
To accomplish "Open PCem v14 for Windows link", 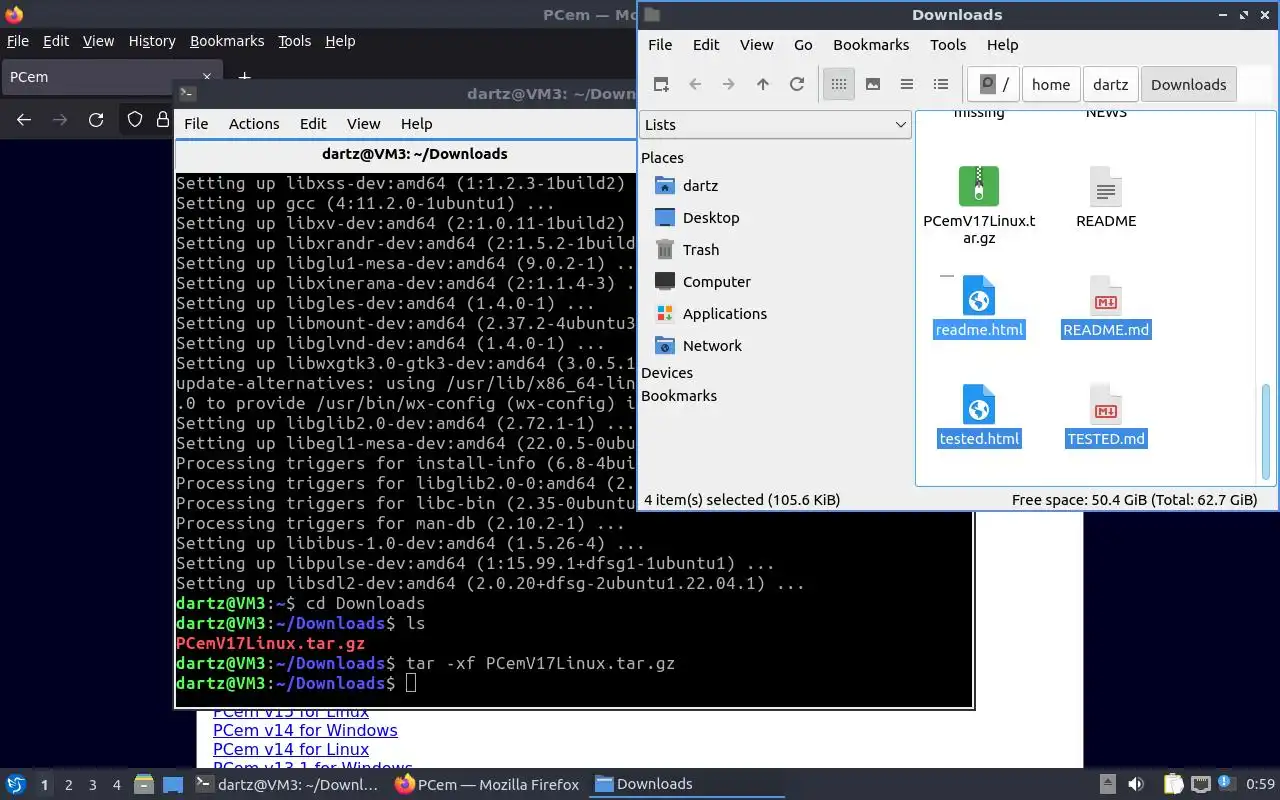I will (305, 730).
